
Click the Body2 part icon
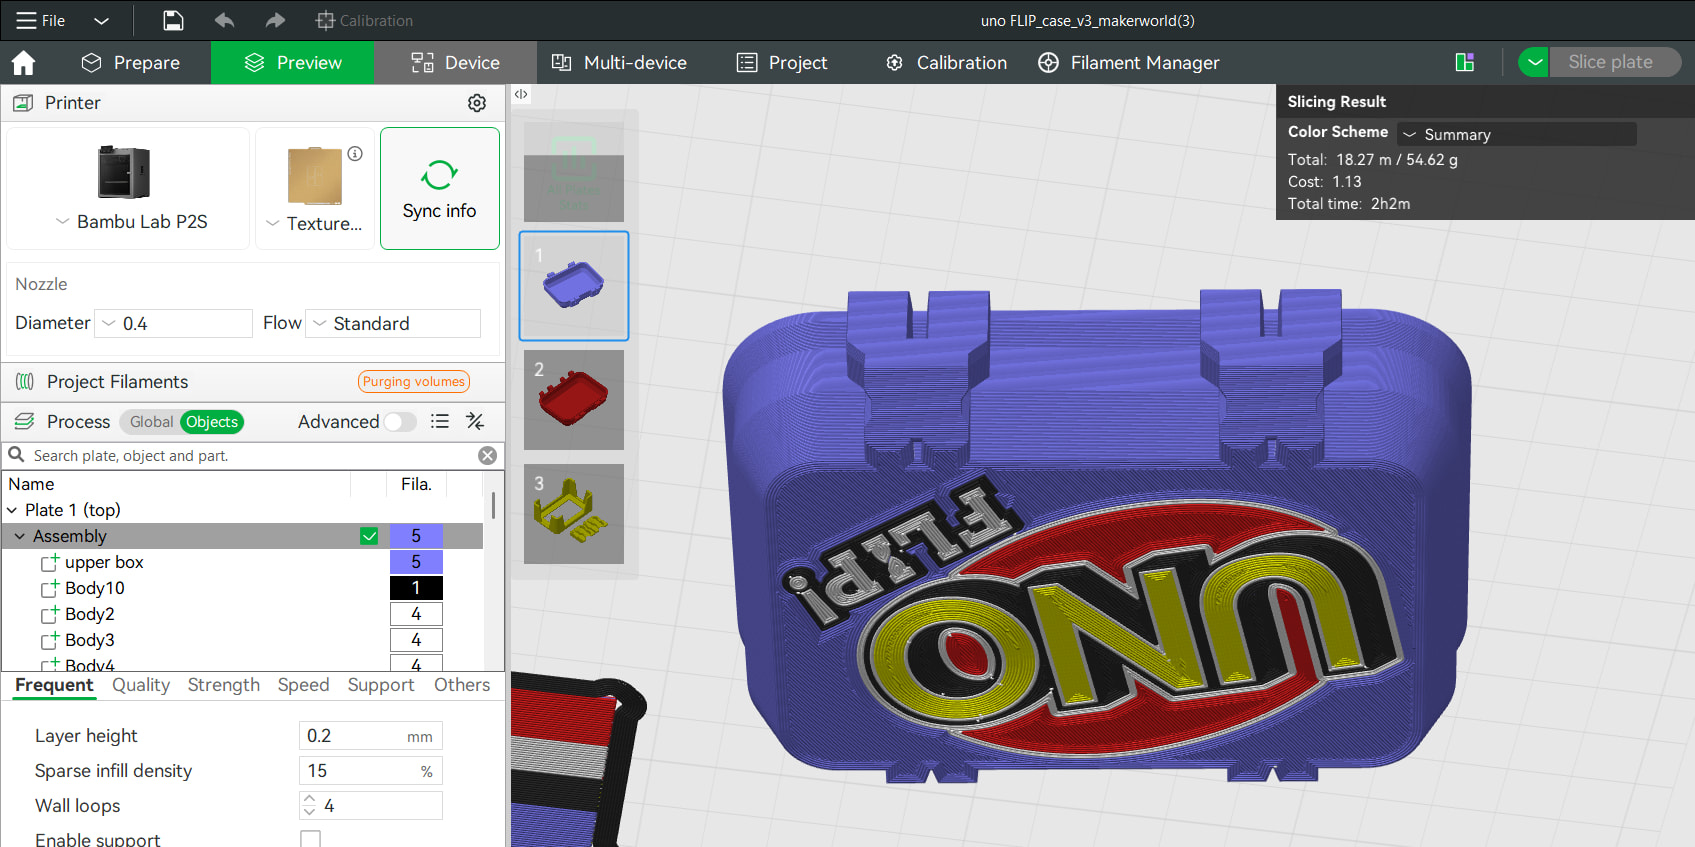(50, 615)
